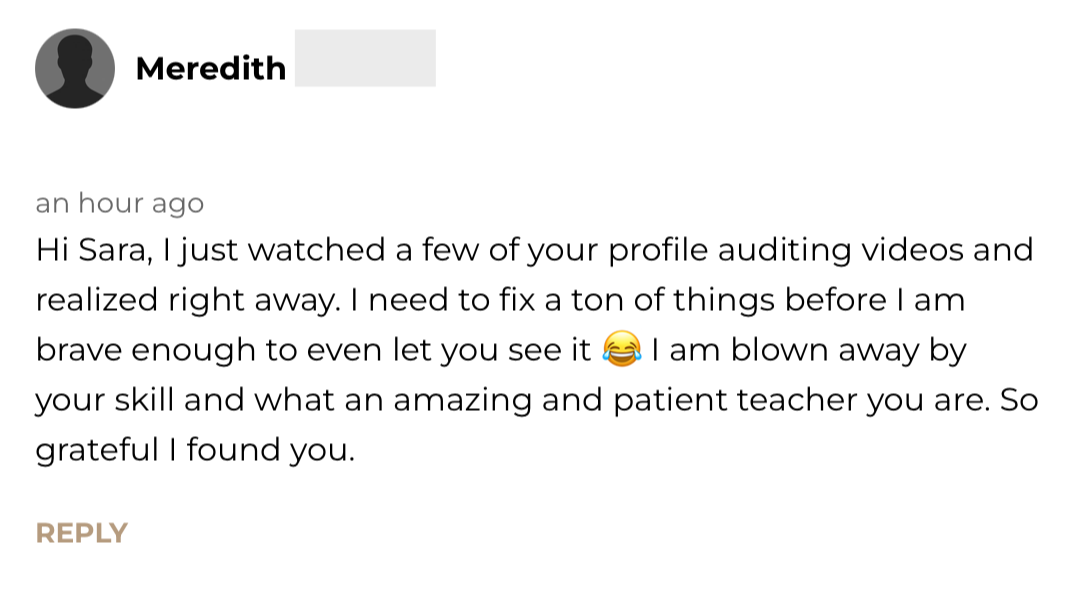The height and width of the screenshot is (599, 1078).
Task: Click the "Hi Sara" greeting text
Action: tap(92, 250)
